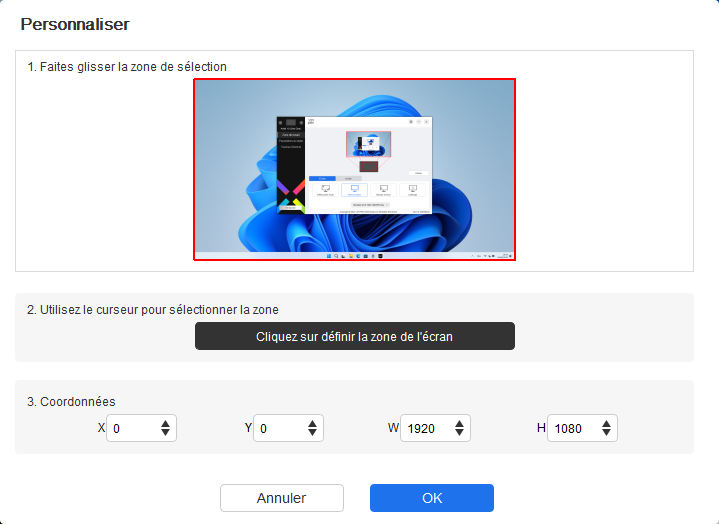
Task: Click the miniature app window in preview
Action: (x=354, y=165)
